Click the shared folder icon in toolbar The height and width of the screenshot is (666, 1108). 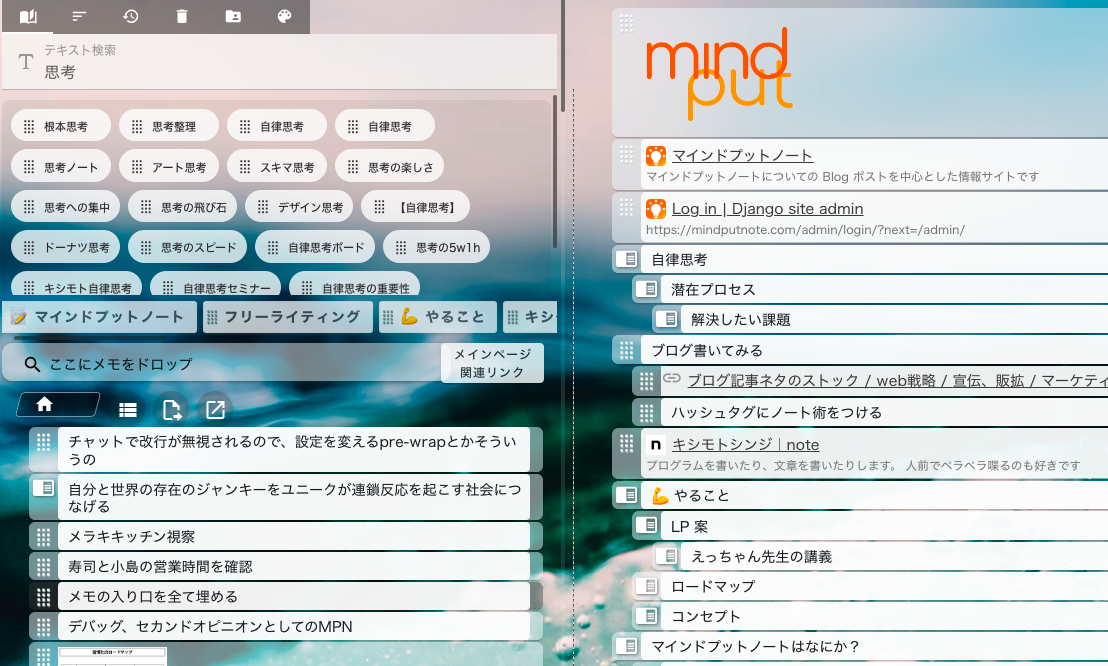pos(232,16)
